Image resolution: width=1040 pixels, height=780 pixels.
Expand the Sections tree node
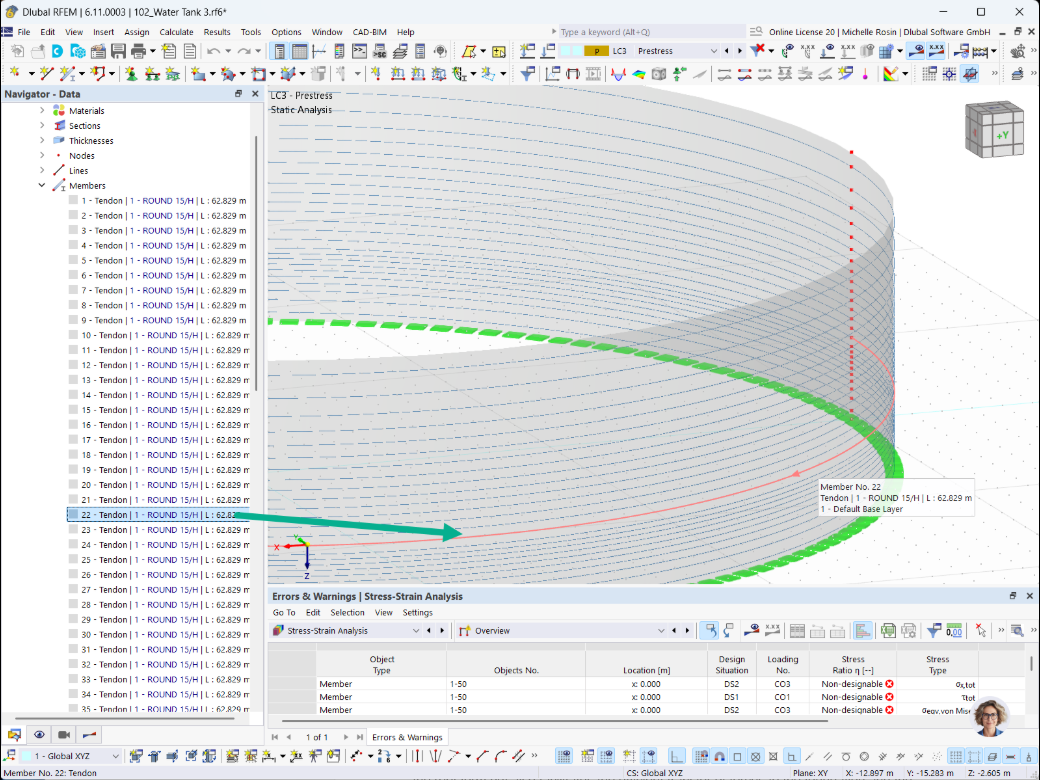pyautogui.click(x=42, y=125)
